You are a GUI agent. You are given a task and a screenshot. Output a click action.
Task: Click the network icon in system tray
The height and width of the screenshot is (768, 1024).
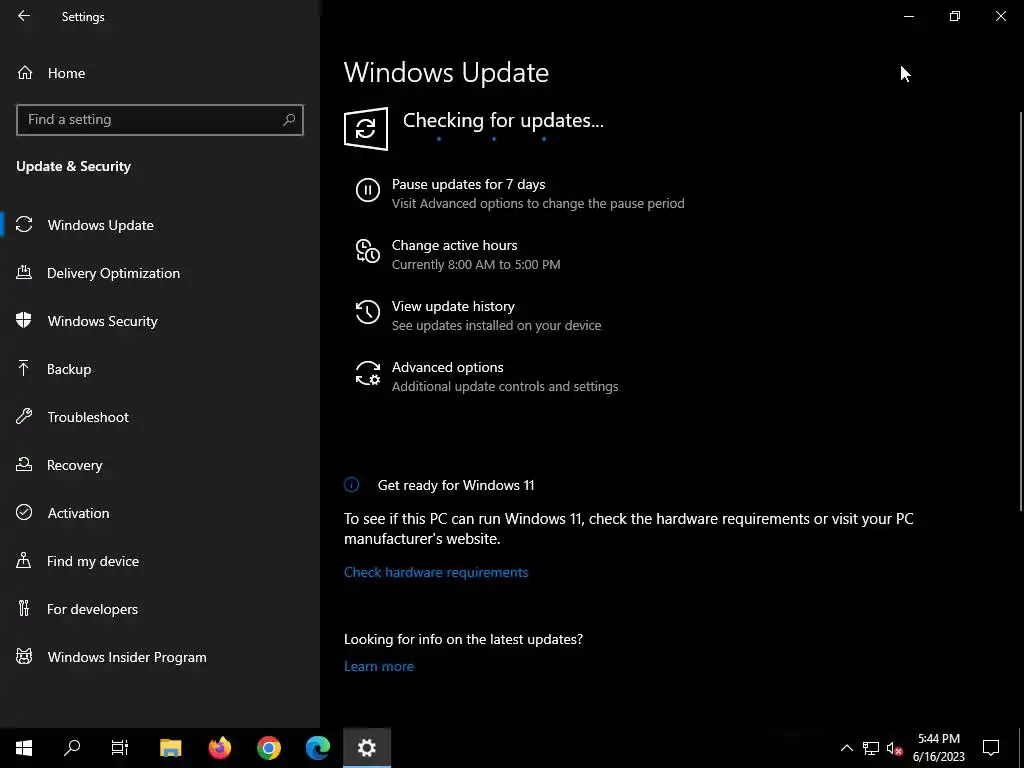point(871,748)
